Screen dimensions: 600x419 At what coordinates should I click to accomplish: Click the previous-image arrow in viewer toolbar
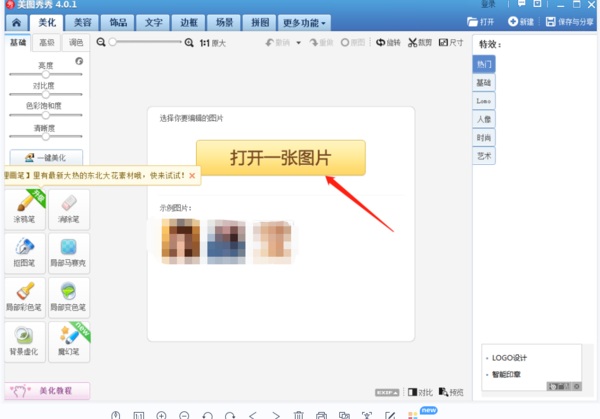[253, 415]
